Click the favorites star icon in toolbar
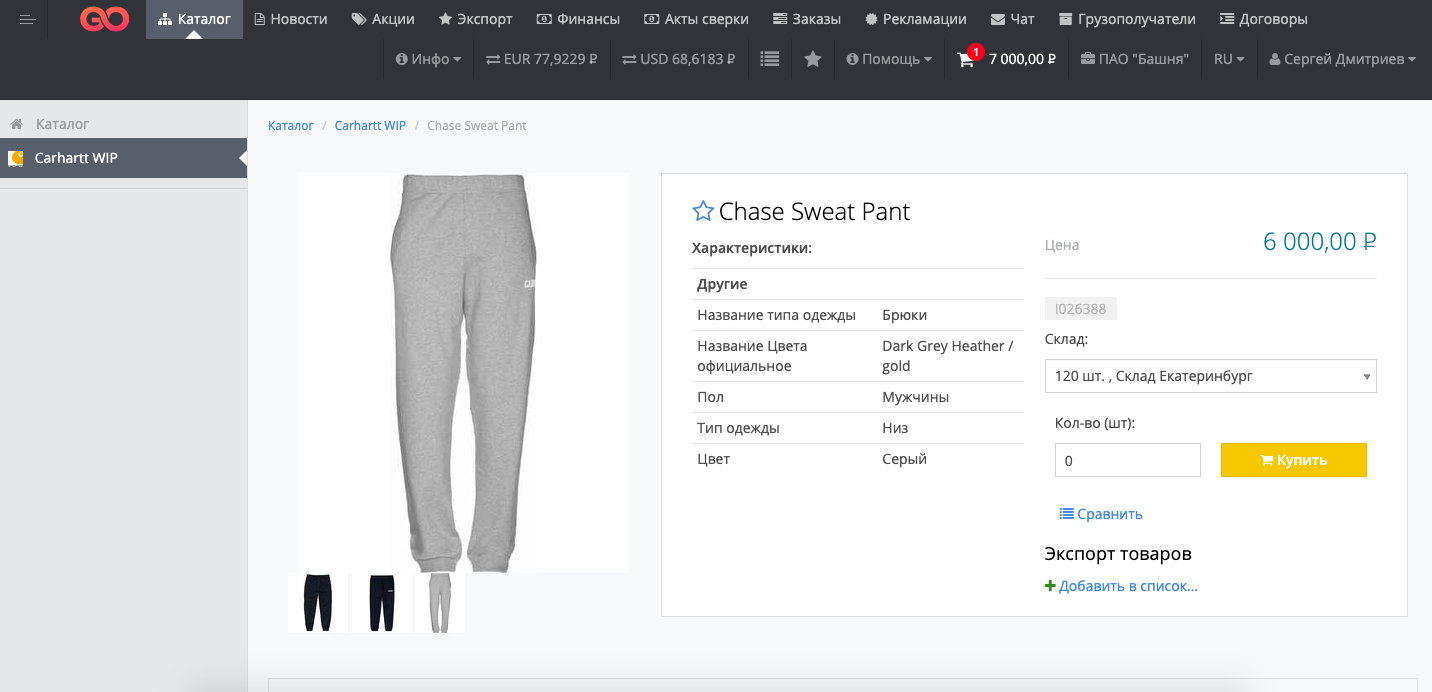 pos(813,60)
